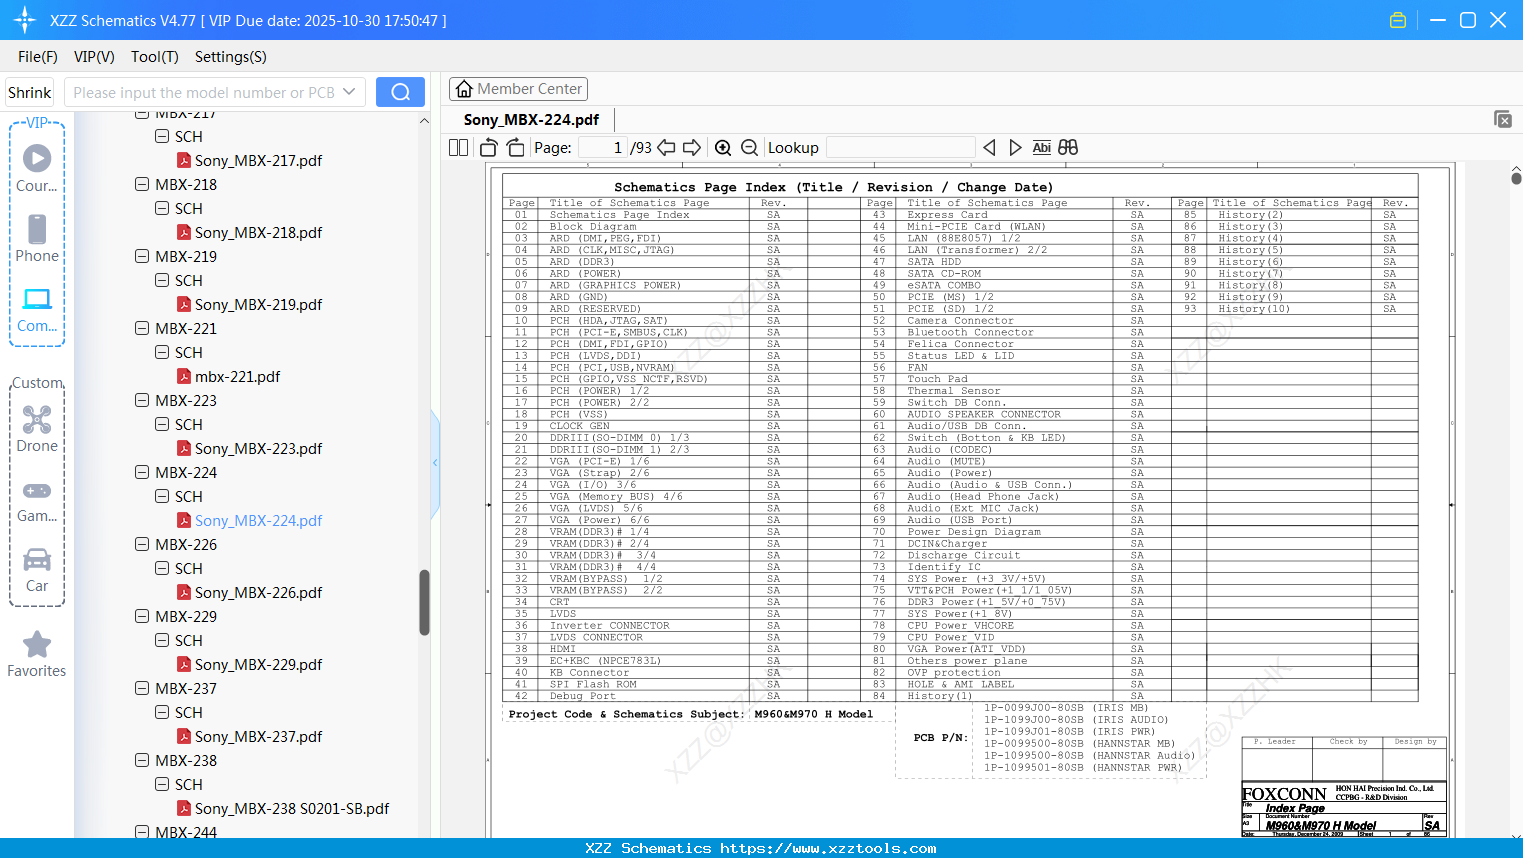Rotate the page counterclockwise
Screen dimensions: 1523x858
pyautogui.click(x=489, y=148)
